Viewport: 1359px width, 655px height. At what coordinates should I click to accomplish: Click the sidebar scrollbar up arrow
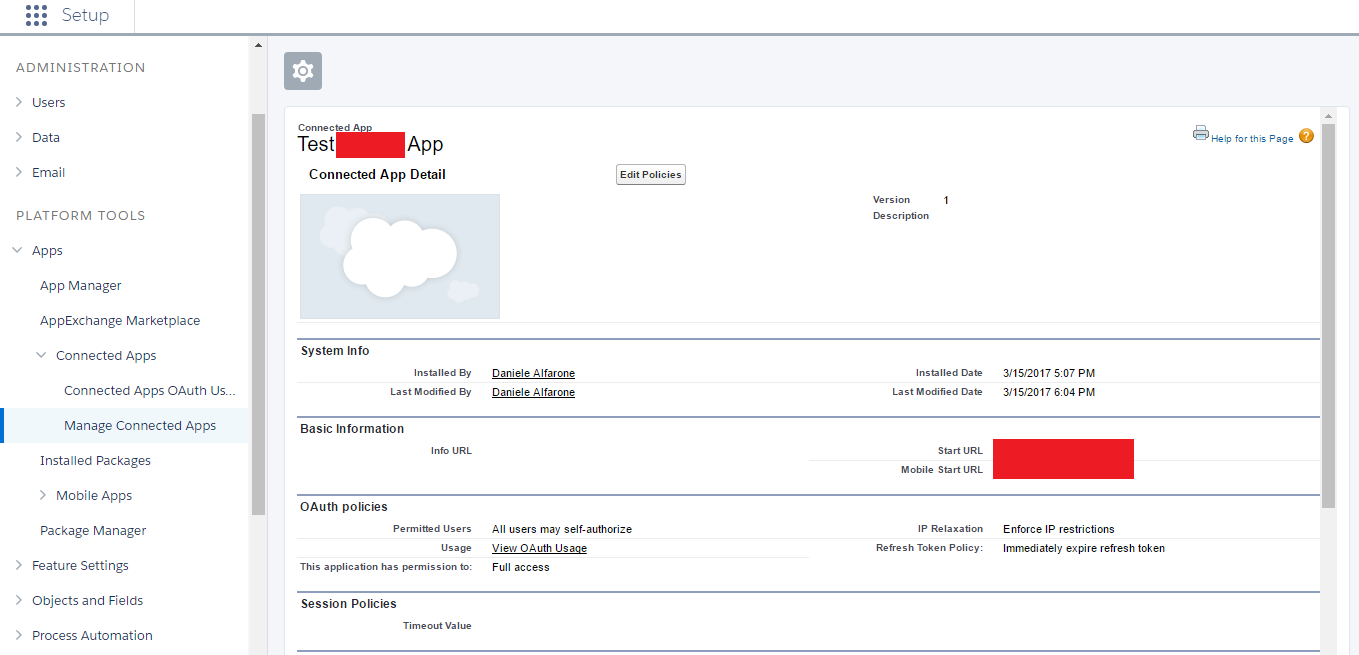pyautogui.click(x=259, y=46)
